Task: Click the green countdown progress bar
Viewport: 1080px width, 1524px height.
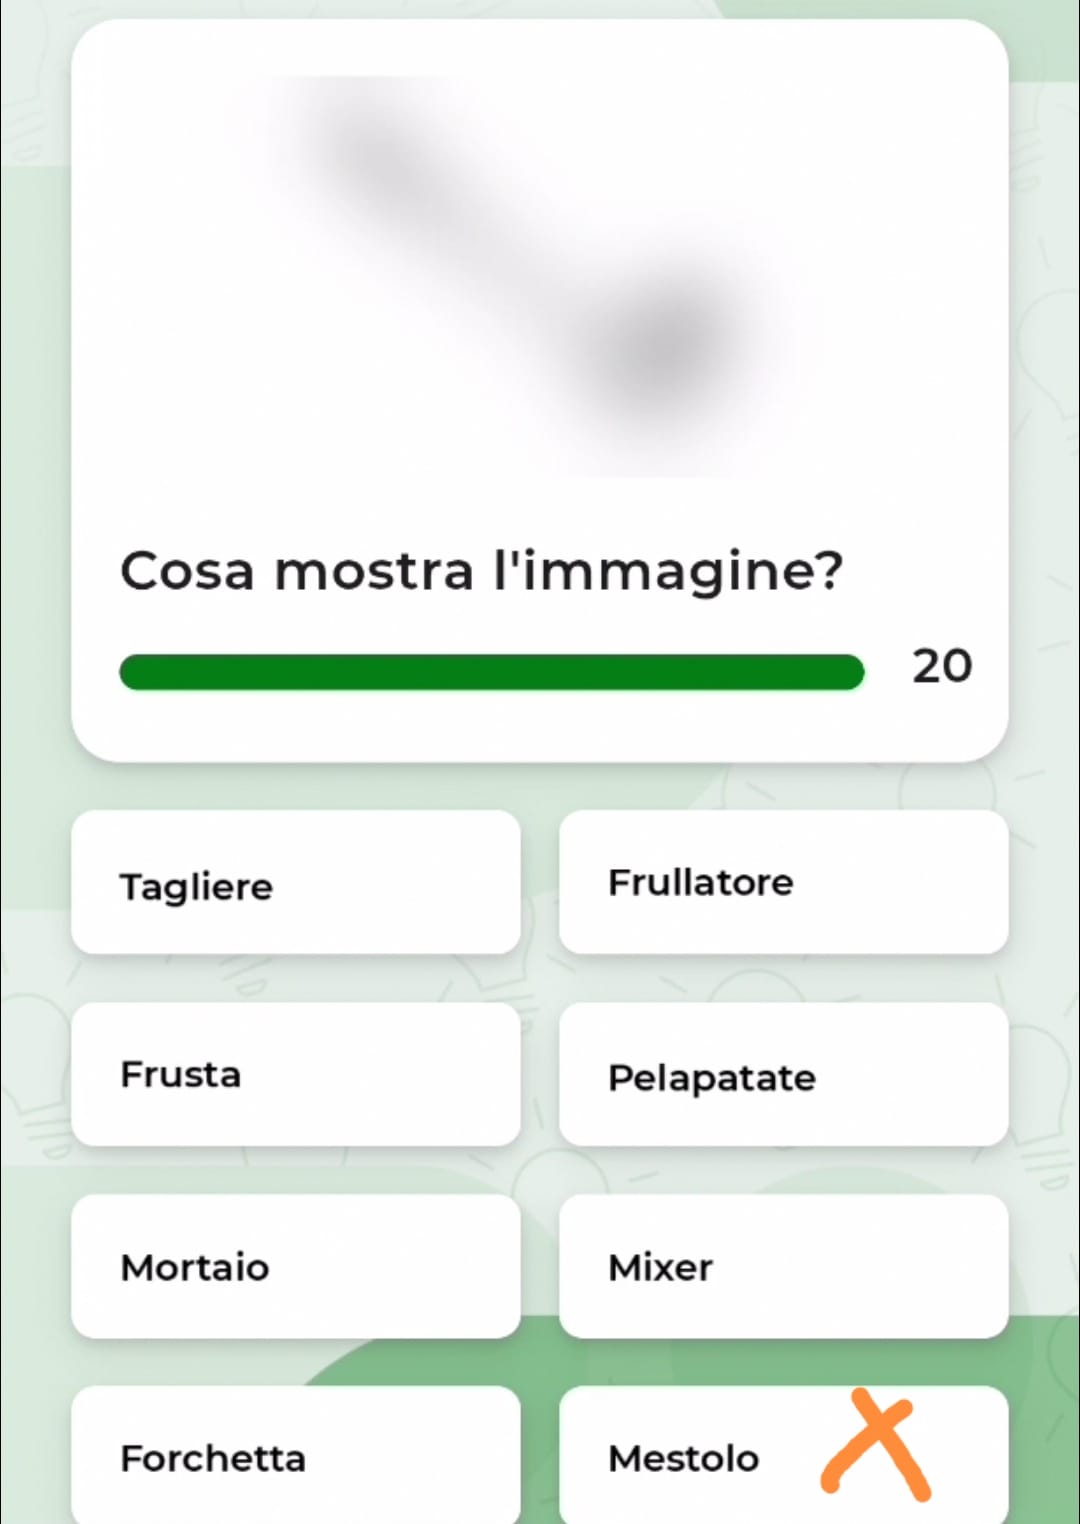Action: coord(491,672)
